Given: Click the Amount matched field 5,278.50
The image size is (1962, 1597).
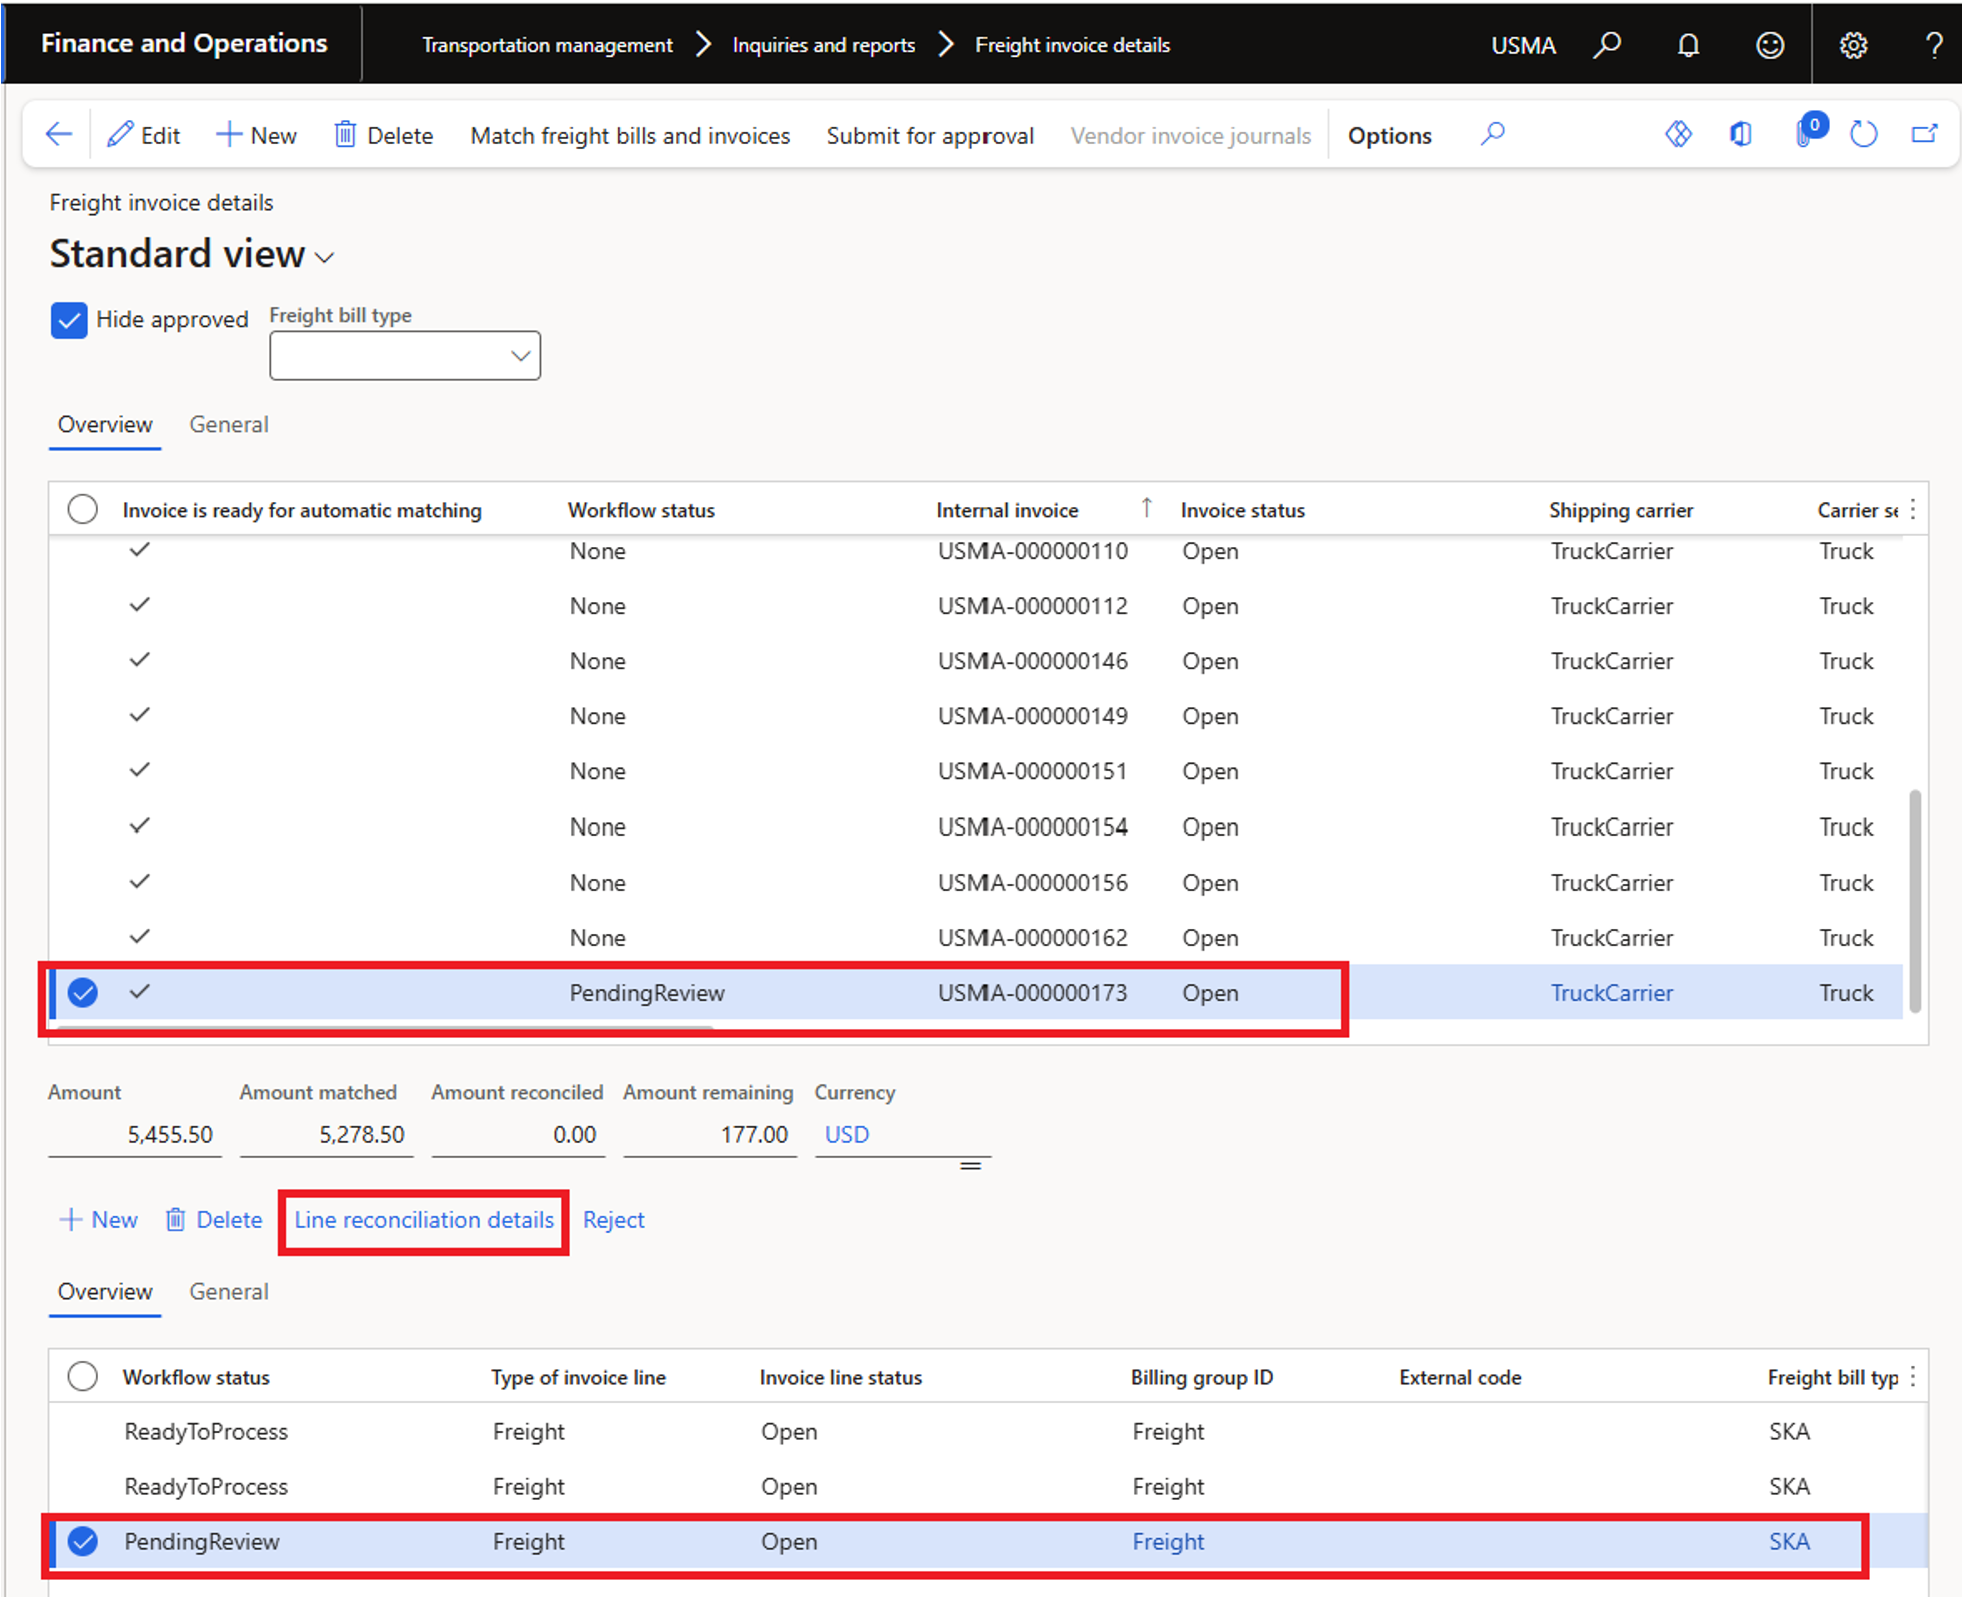Looking at the screenshot, I should pos(326,1134).
